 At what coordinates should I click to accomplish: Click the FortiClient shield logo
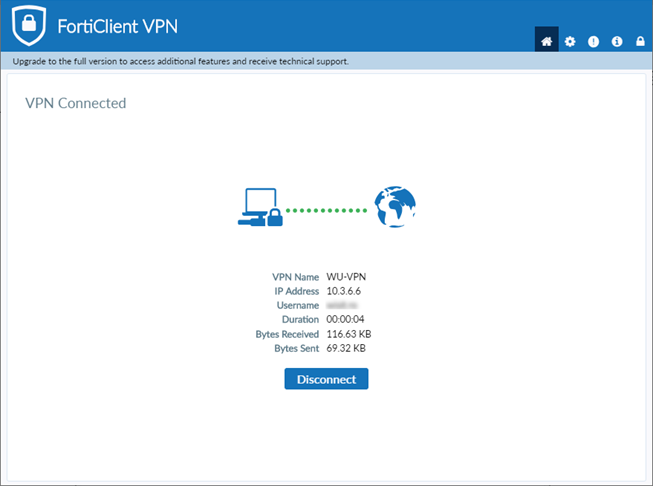(x=30, y=26)
